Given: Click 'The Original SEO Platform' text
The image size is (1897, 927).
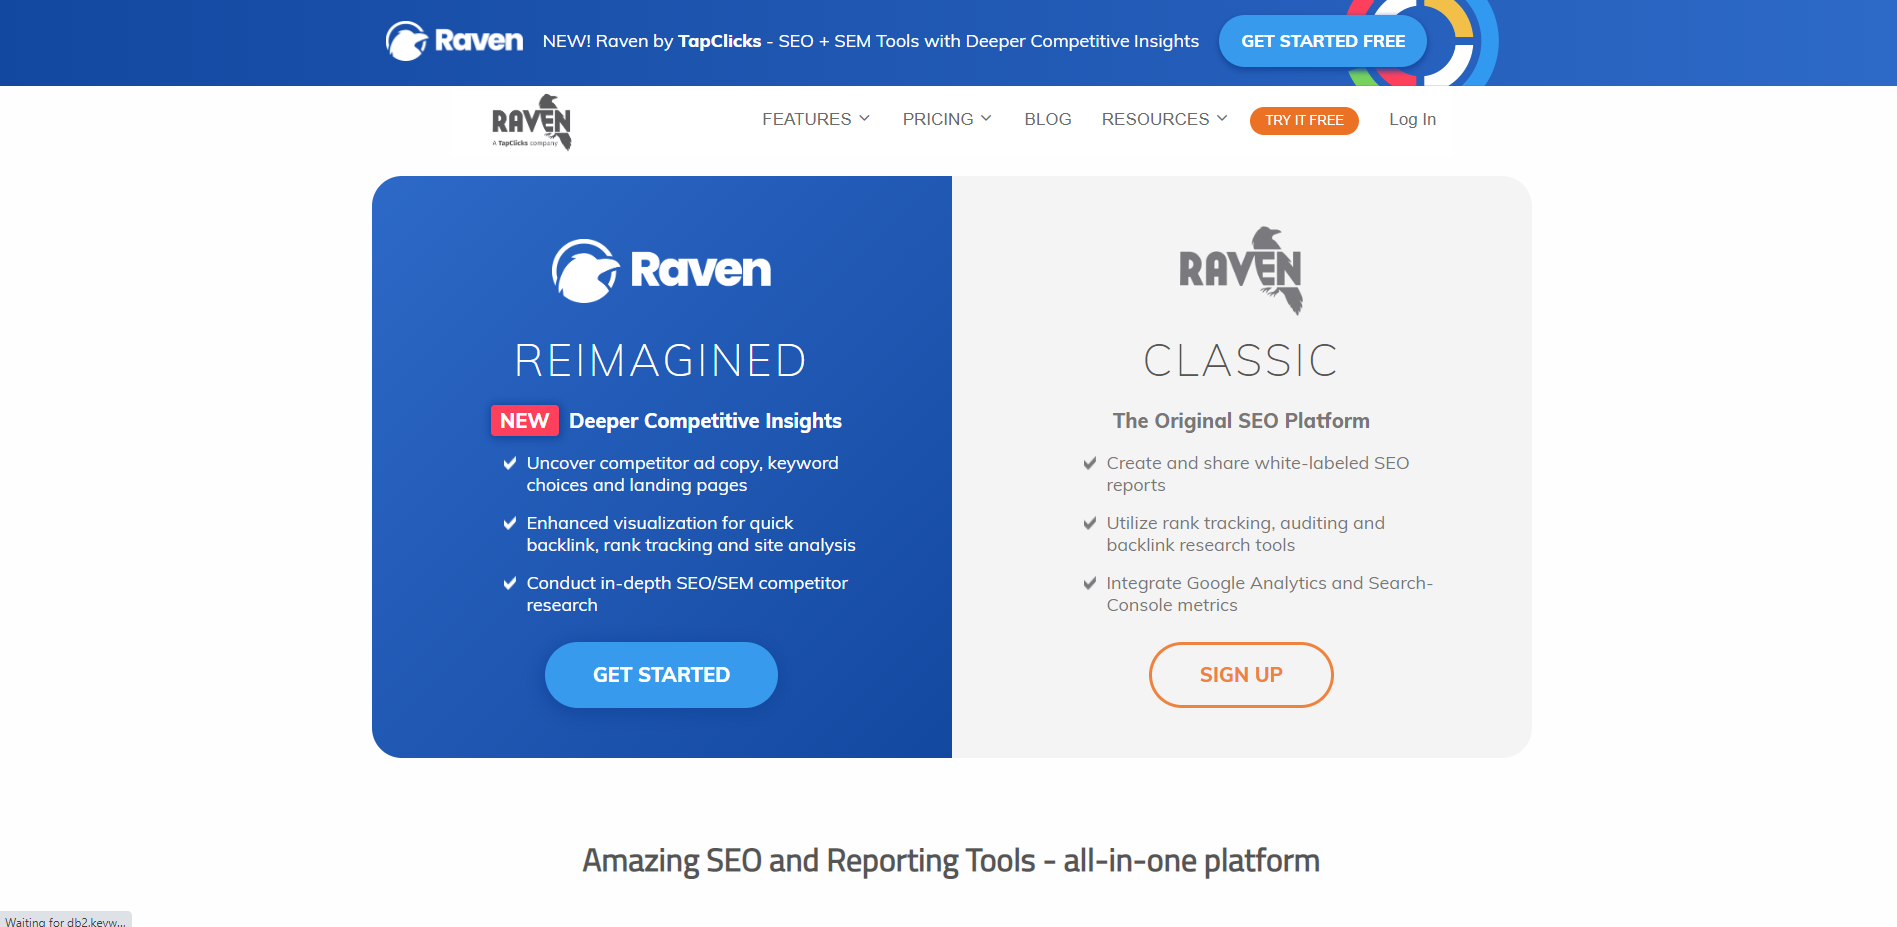Looking at the screenshot, I should click(x=1241, y=421).
